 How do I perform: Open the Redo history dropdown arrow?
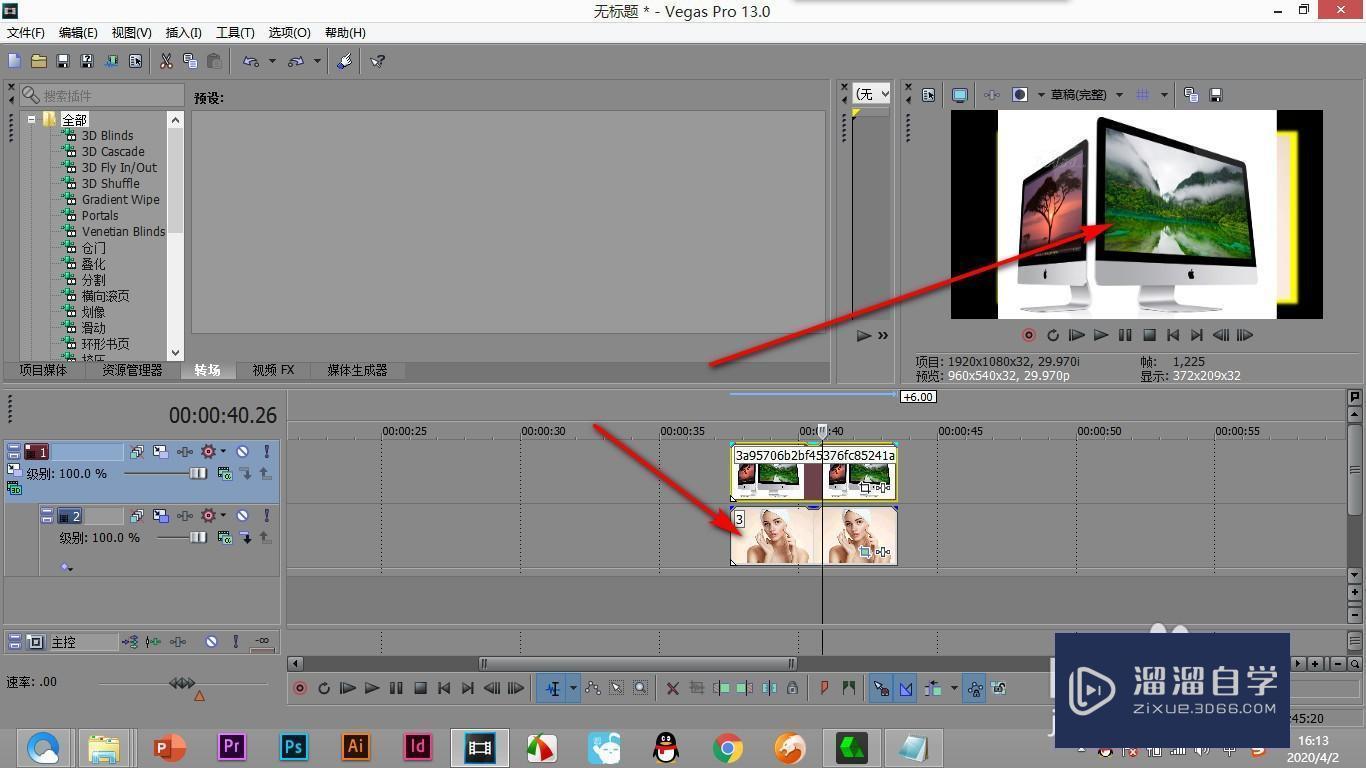(317, 61)
